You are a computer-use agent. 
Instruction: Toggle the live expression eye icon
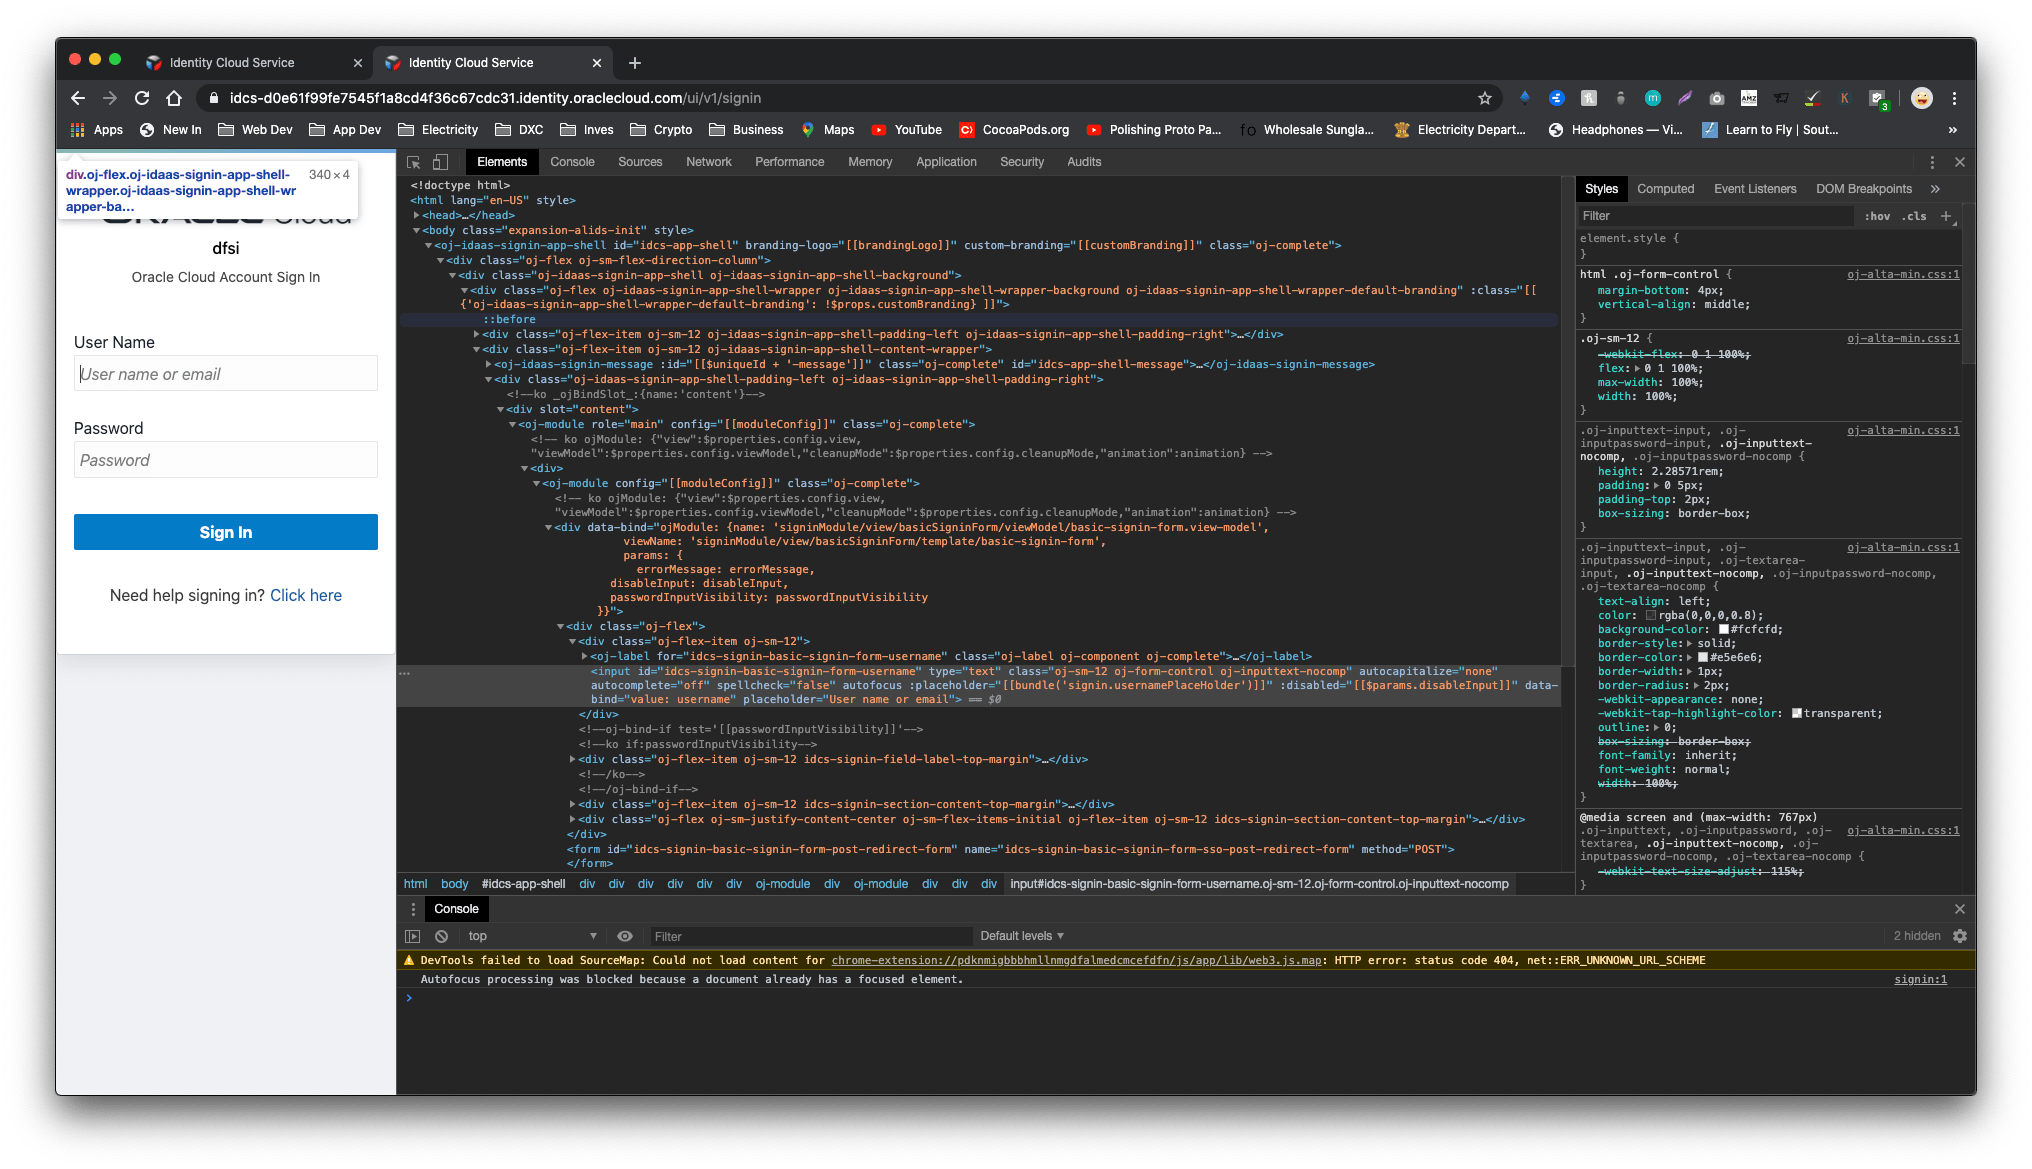tap(625, 936)
